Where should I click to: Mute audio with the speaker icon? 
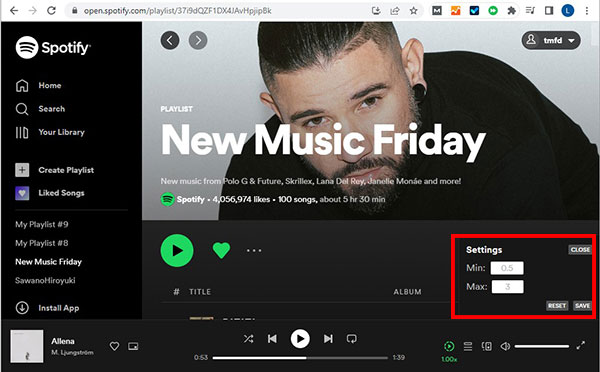click(505, 346)
